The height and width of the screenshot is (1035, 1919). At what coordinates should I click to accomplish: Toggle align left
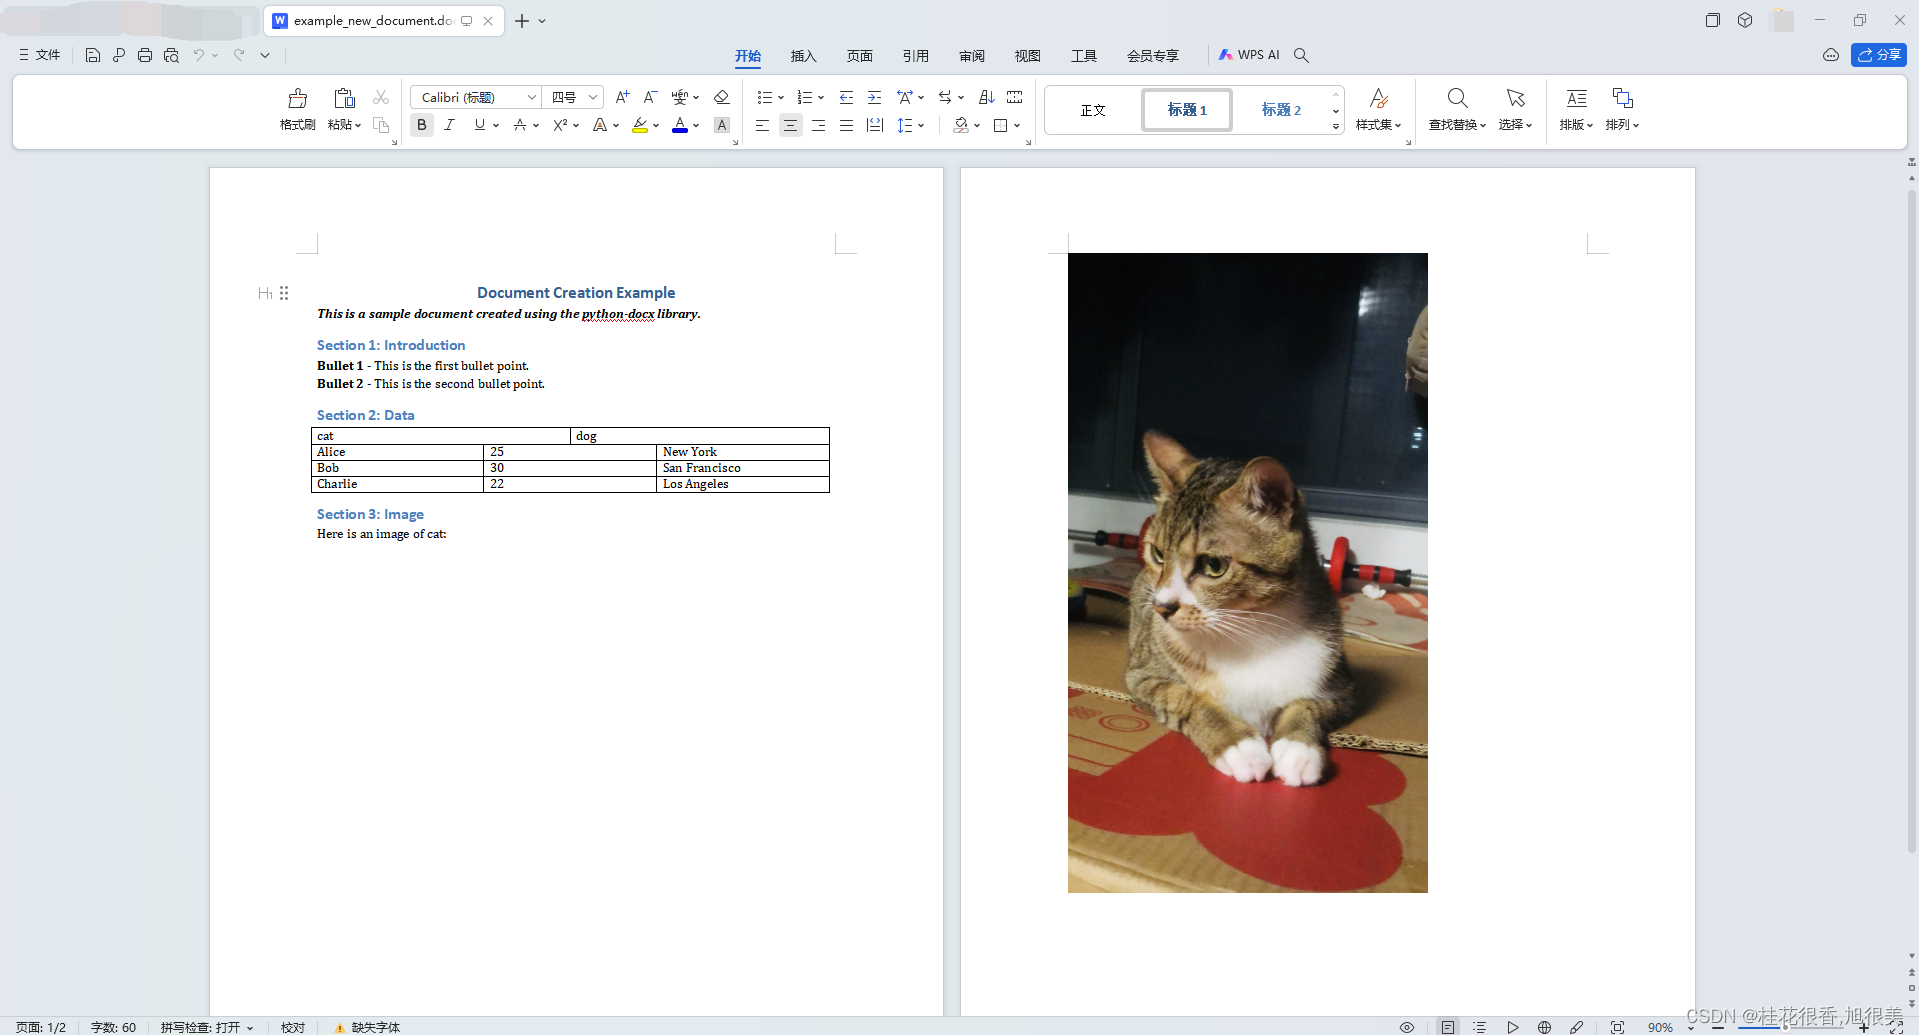pos(762,125)
